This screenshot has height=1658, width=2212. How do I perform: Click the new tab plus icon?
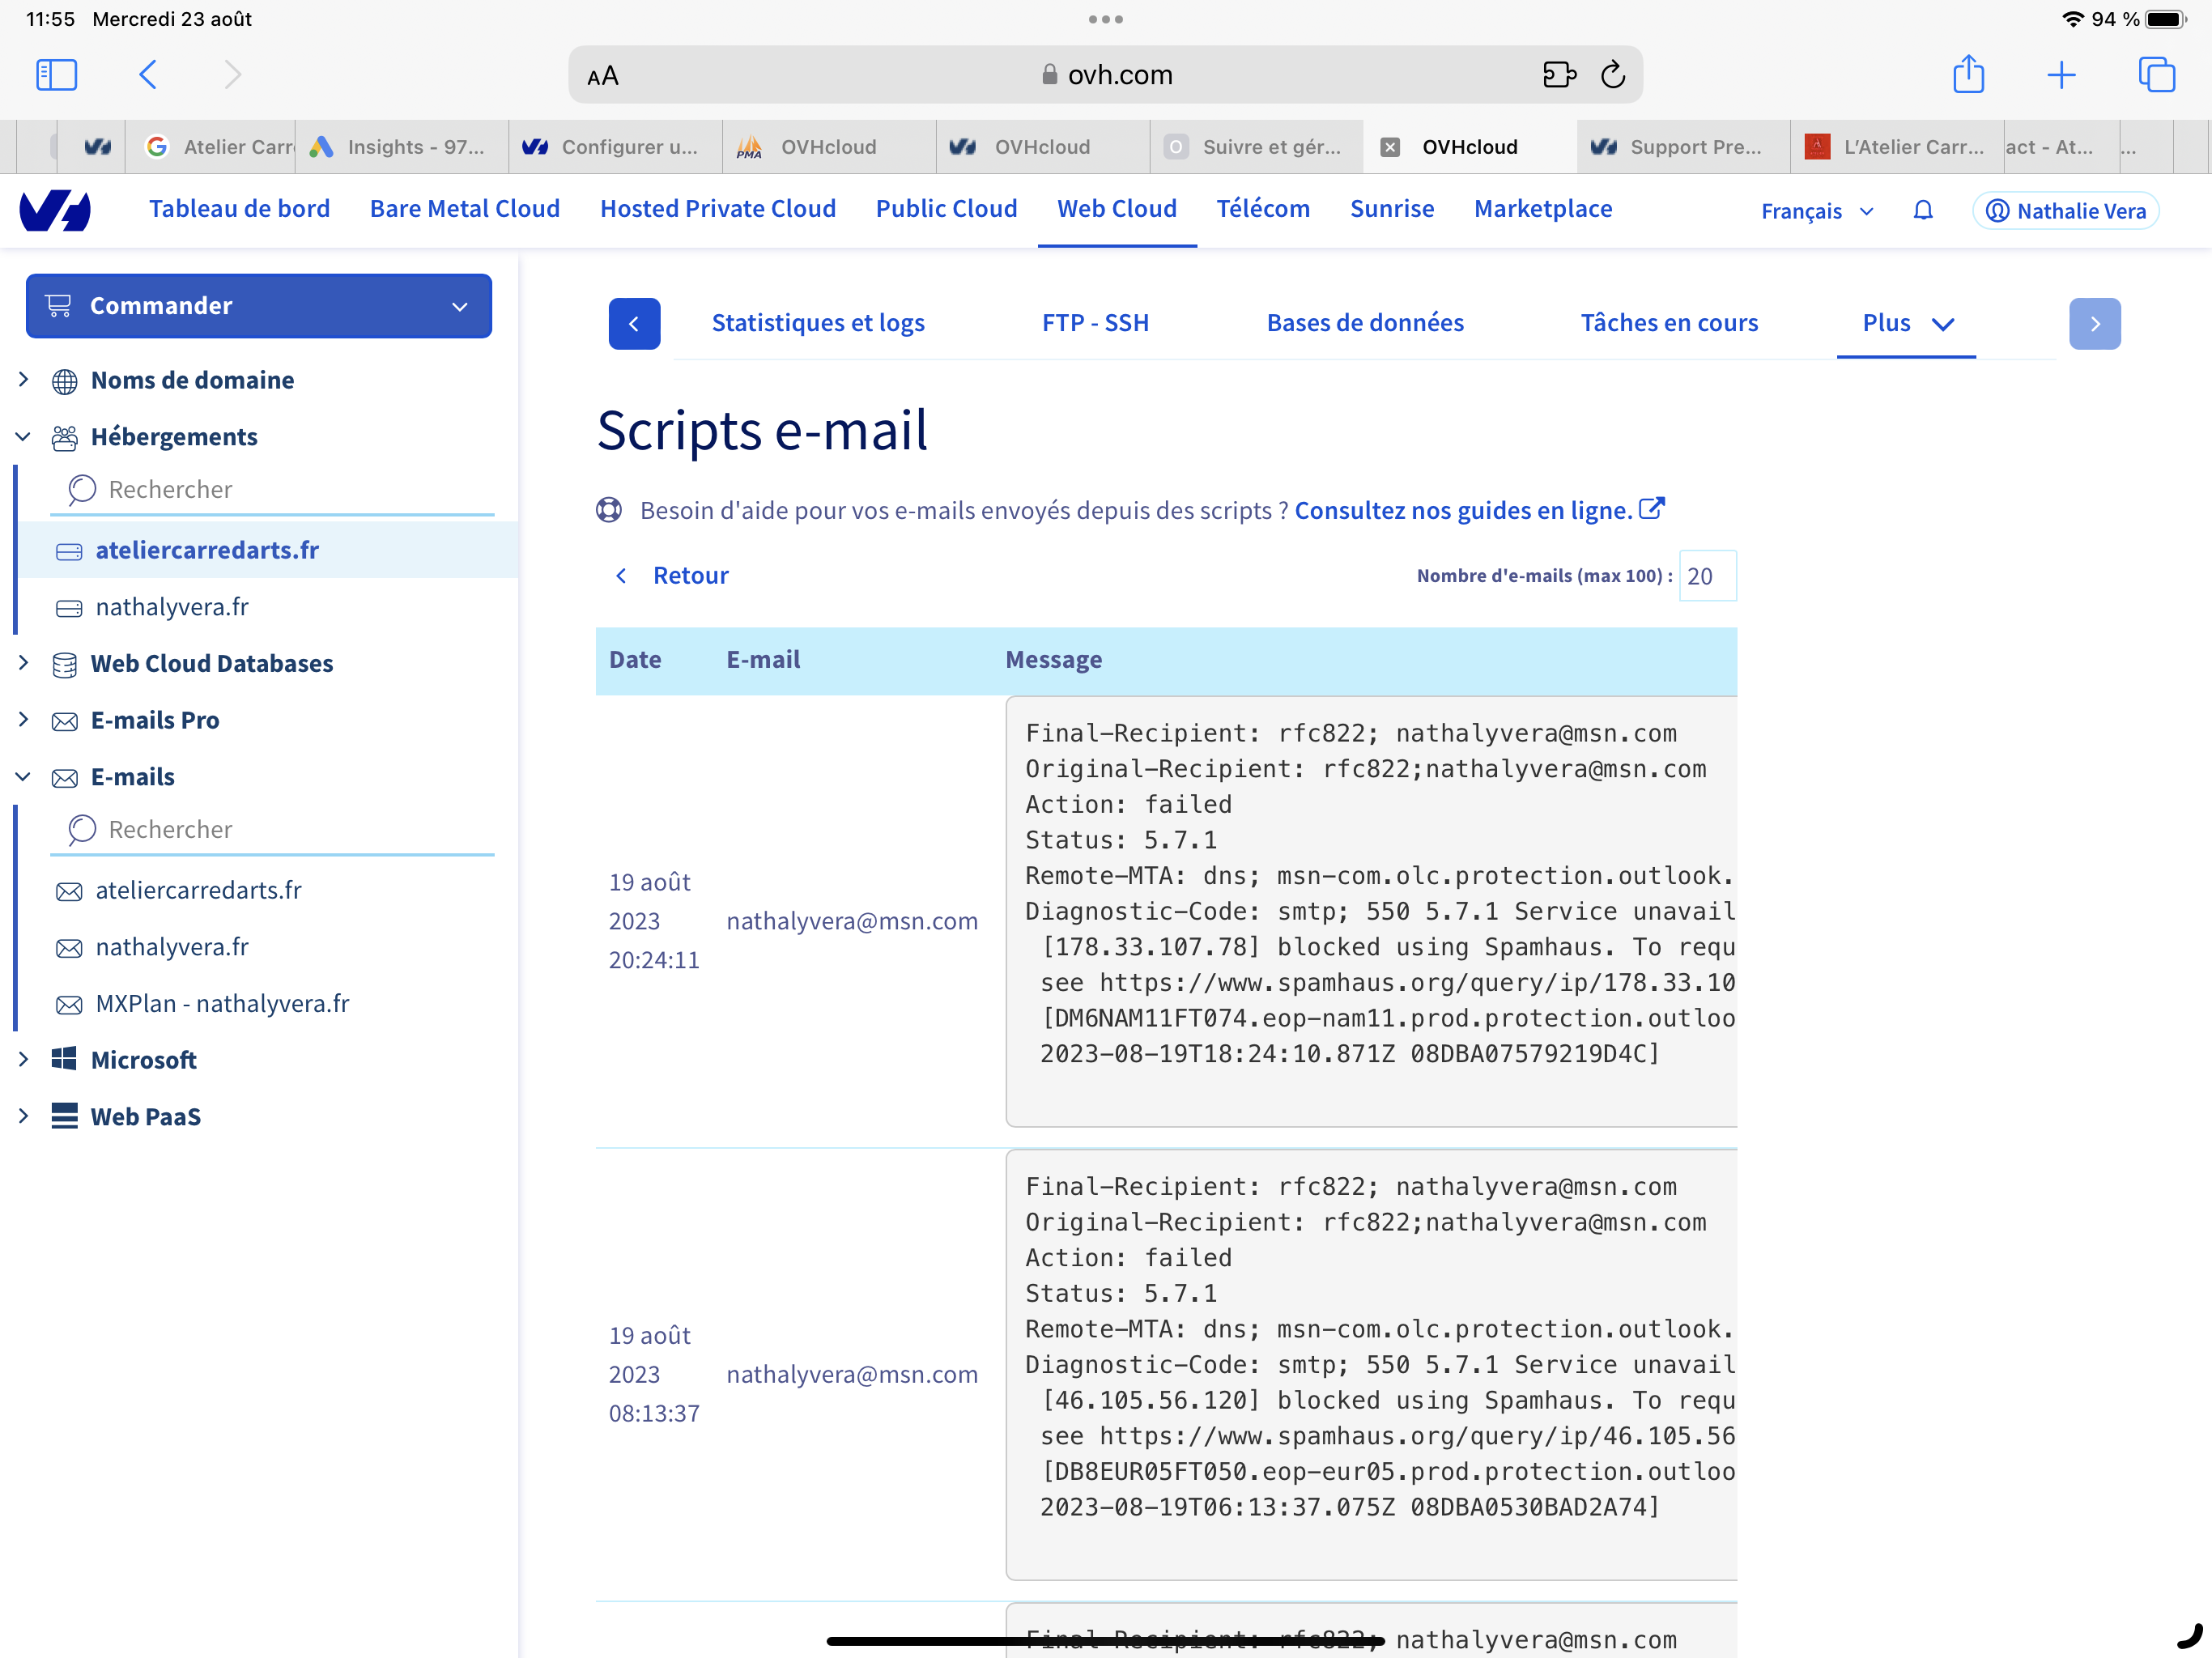2061,75
